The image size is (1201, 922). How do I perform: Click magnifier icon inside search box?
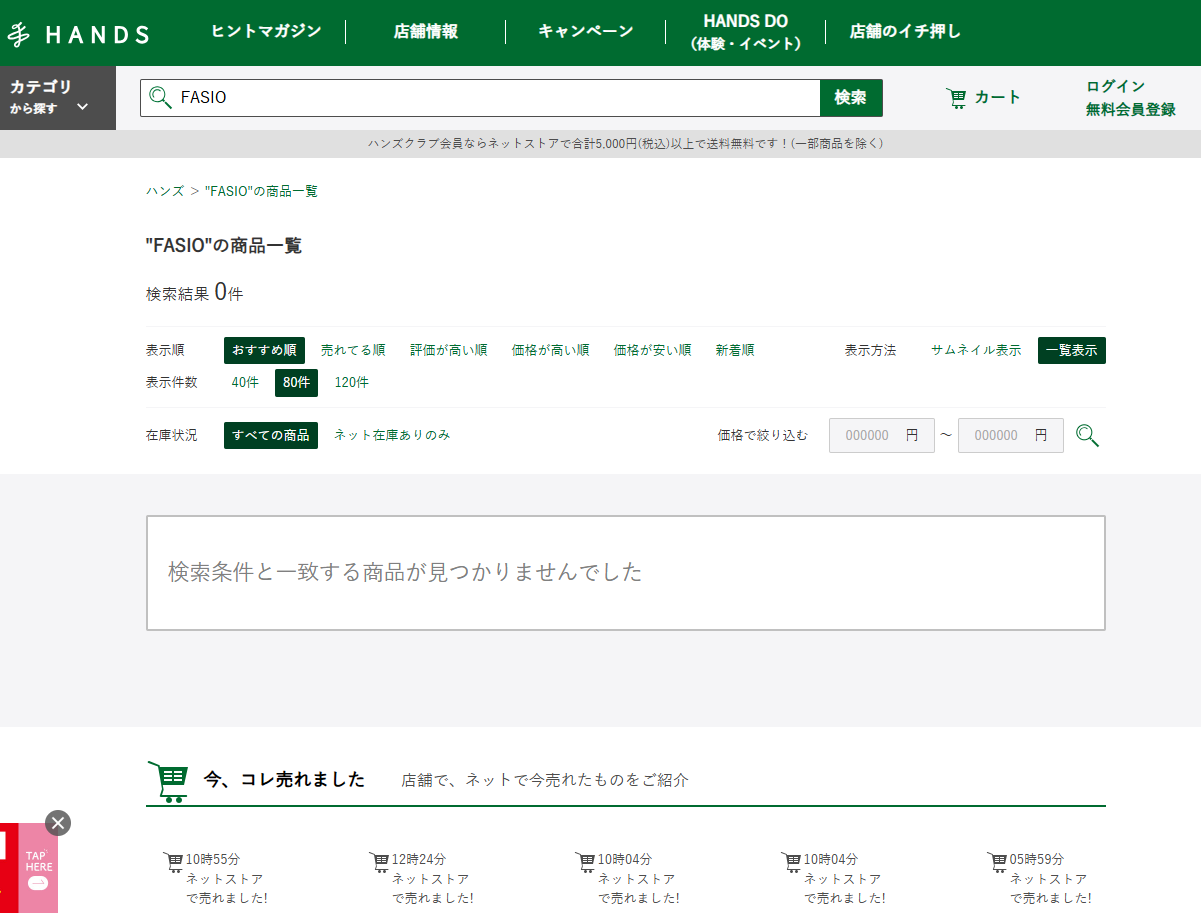click(x=160, y=98)
